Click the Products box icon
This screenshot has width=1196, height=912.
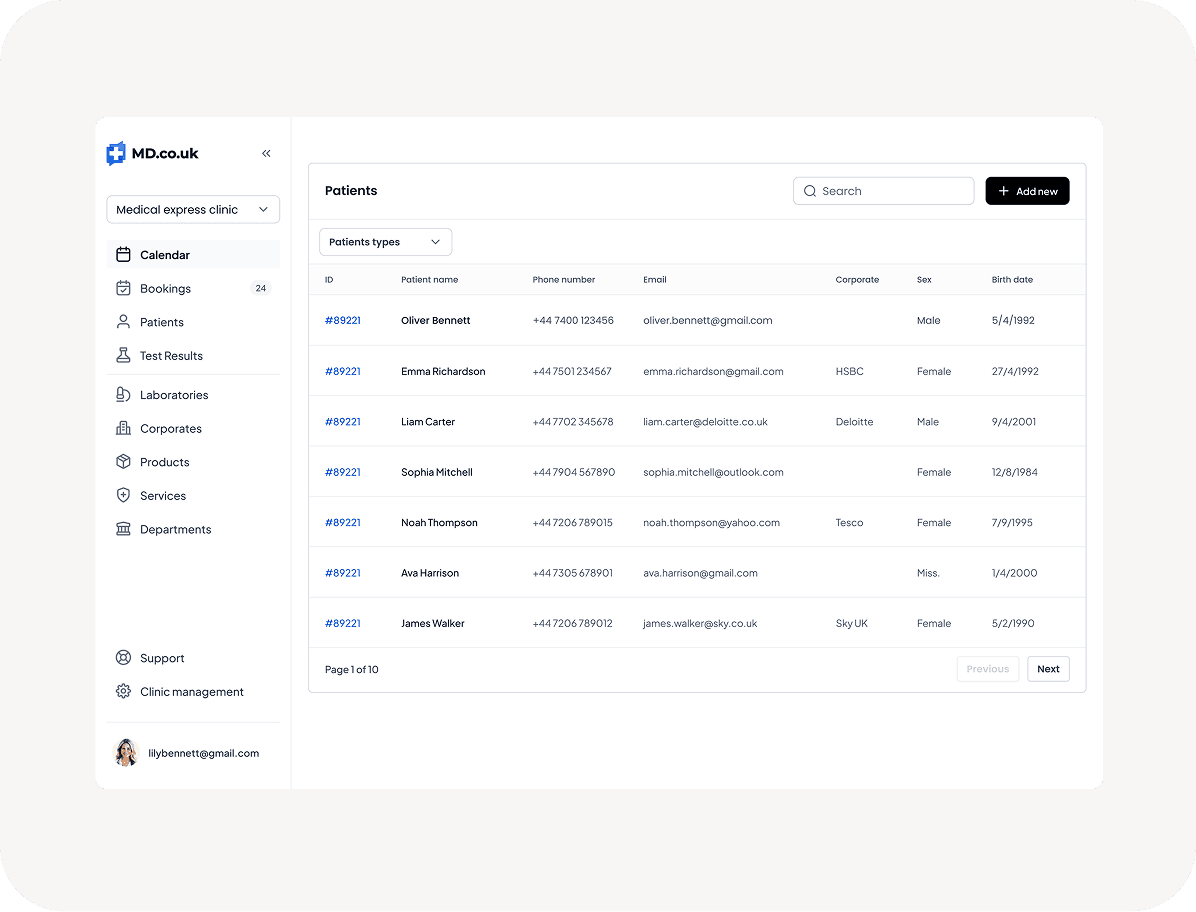123,462
